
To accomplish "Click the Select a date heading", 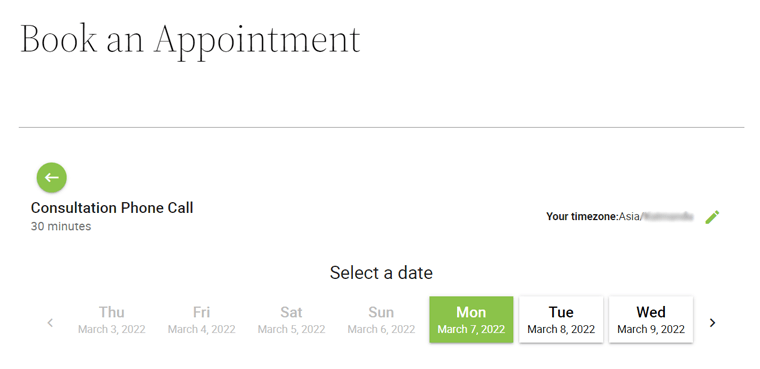I will tap(381, 273).
